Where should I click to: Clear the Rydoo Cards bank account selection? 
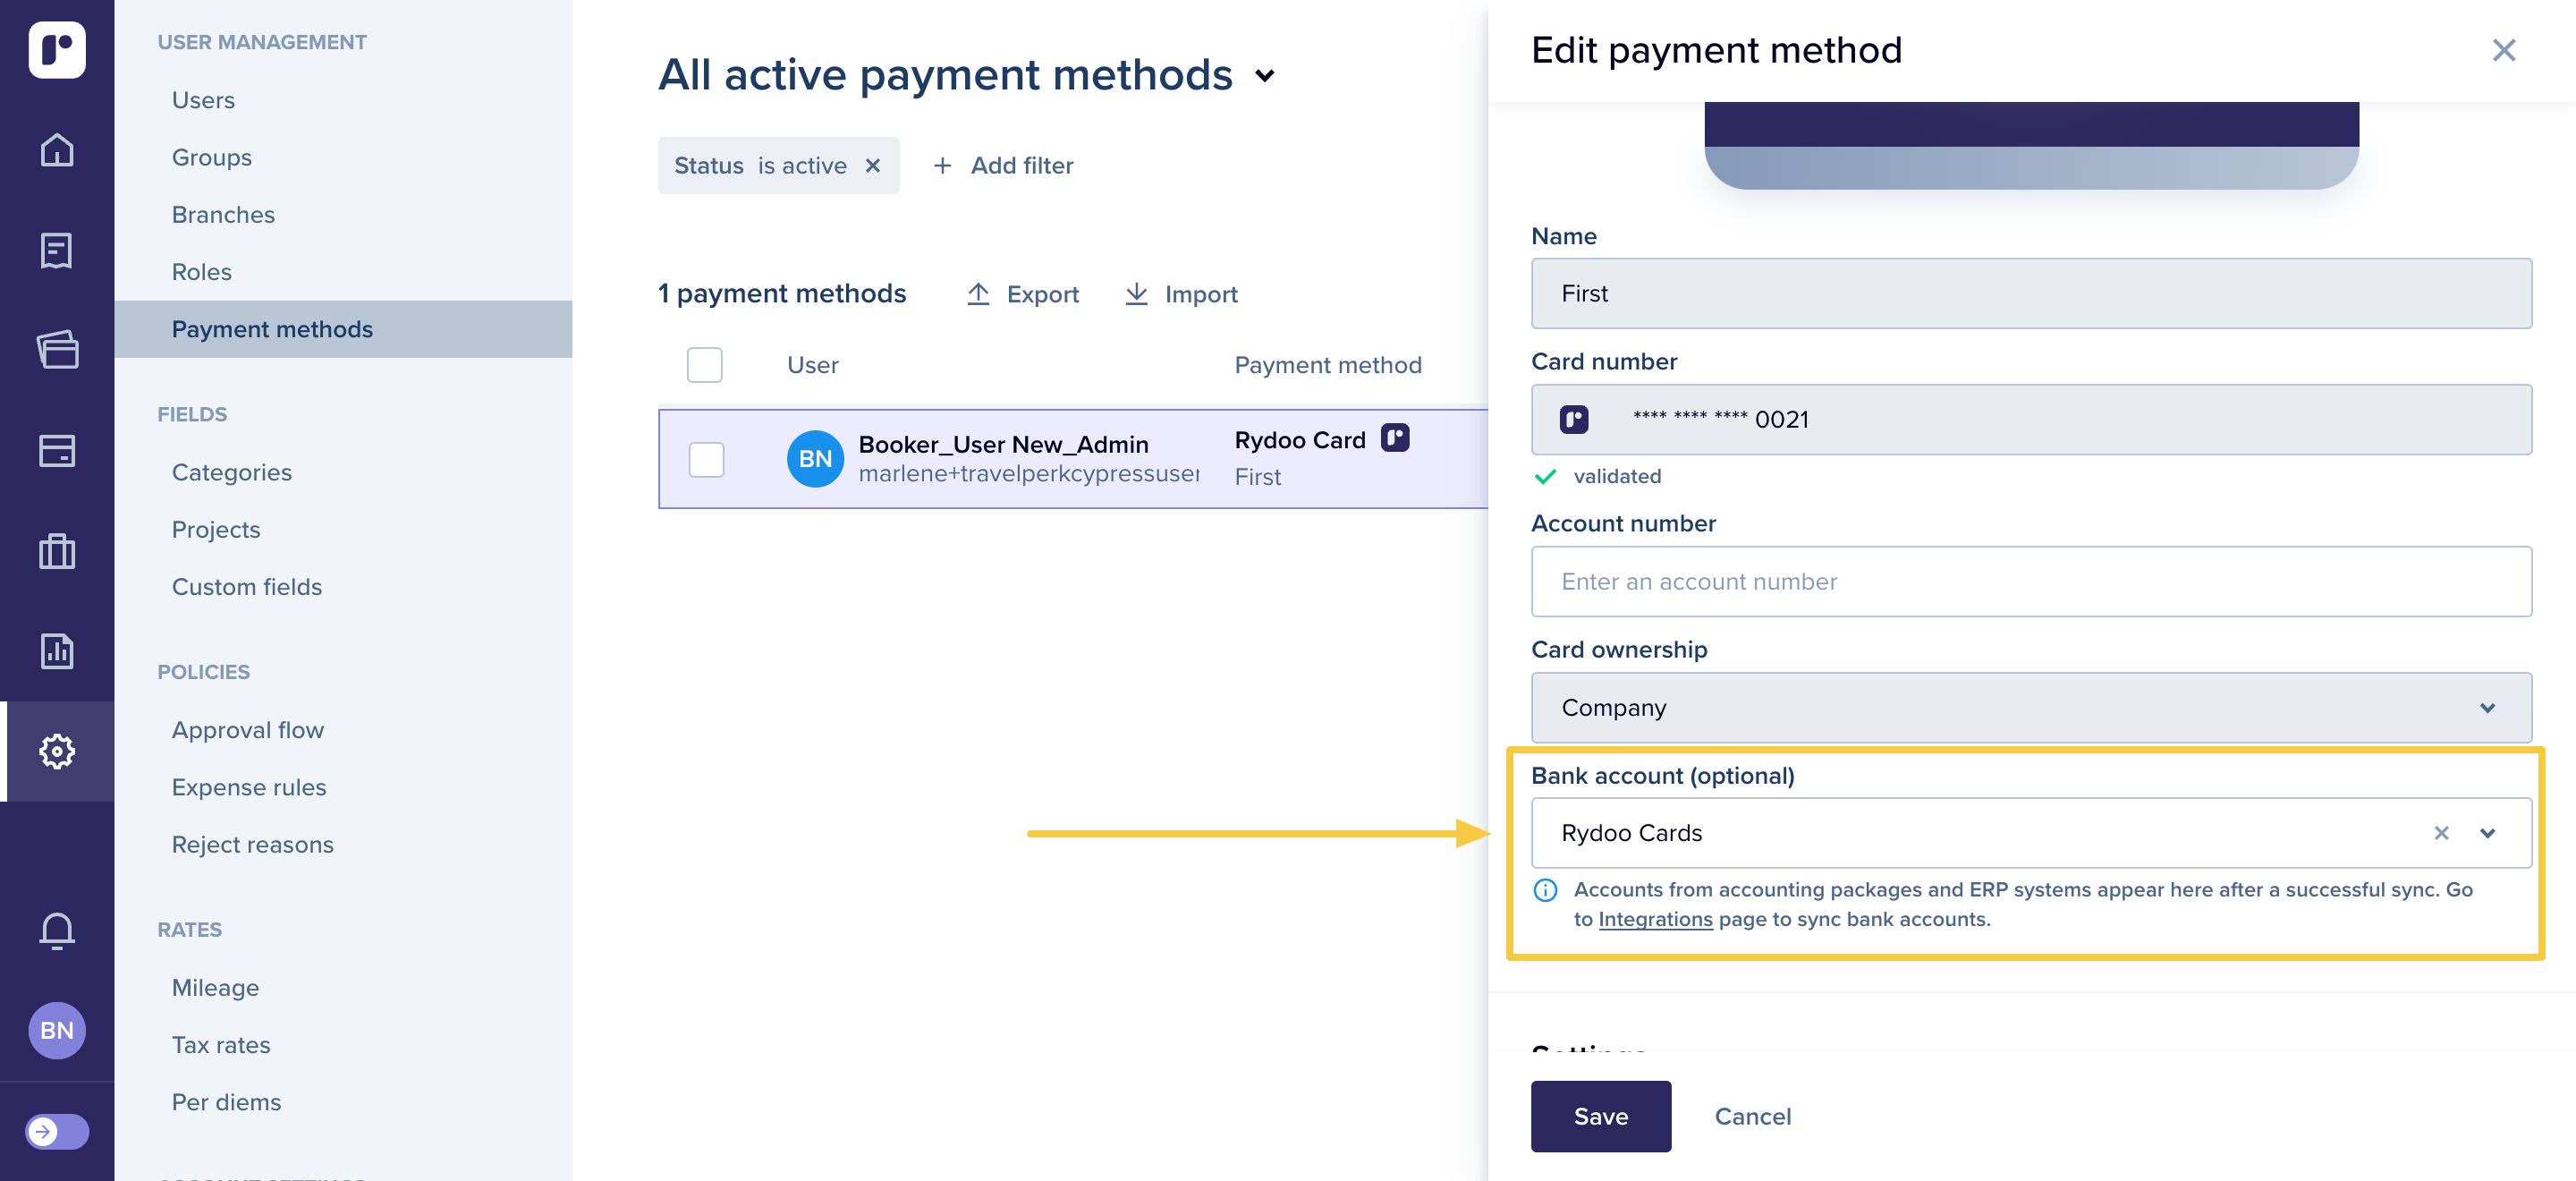(2441, 833)
